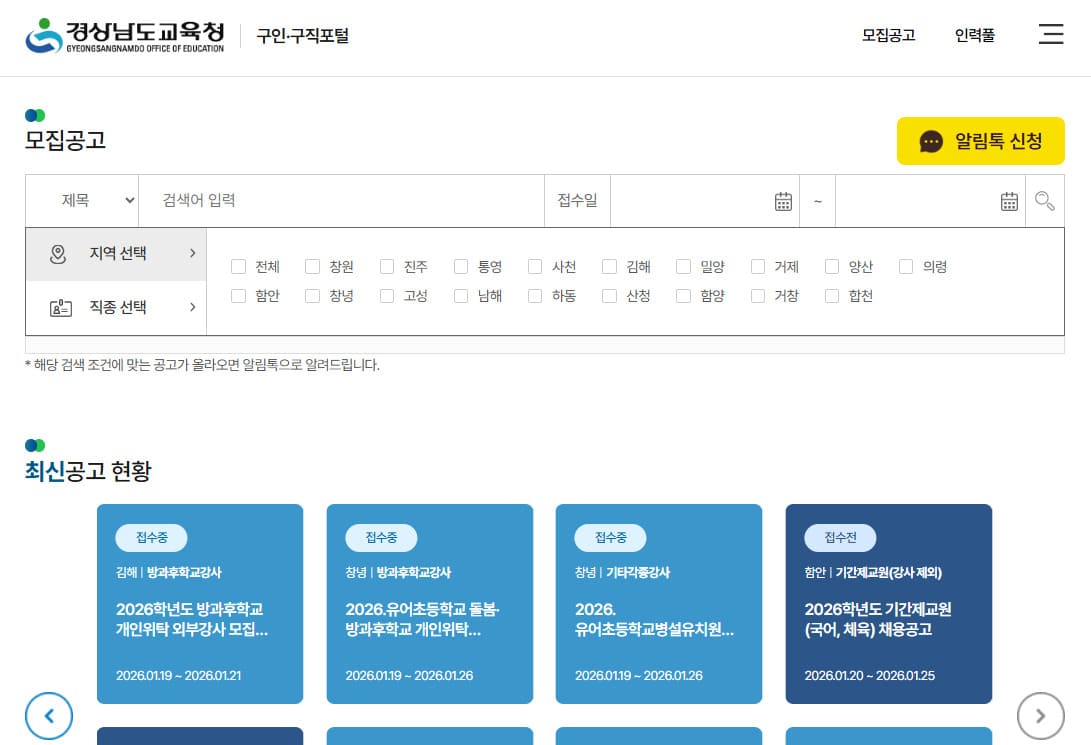The image size is (1091, 745).
Task: Click the right carousel arrow for more postings
Action: pos(1041,716)
